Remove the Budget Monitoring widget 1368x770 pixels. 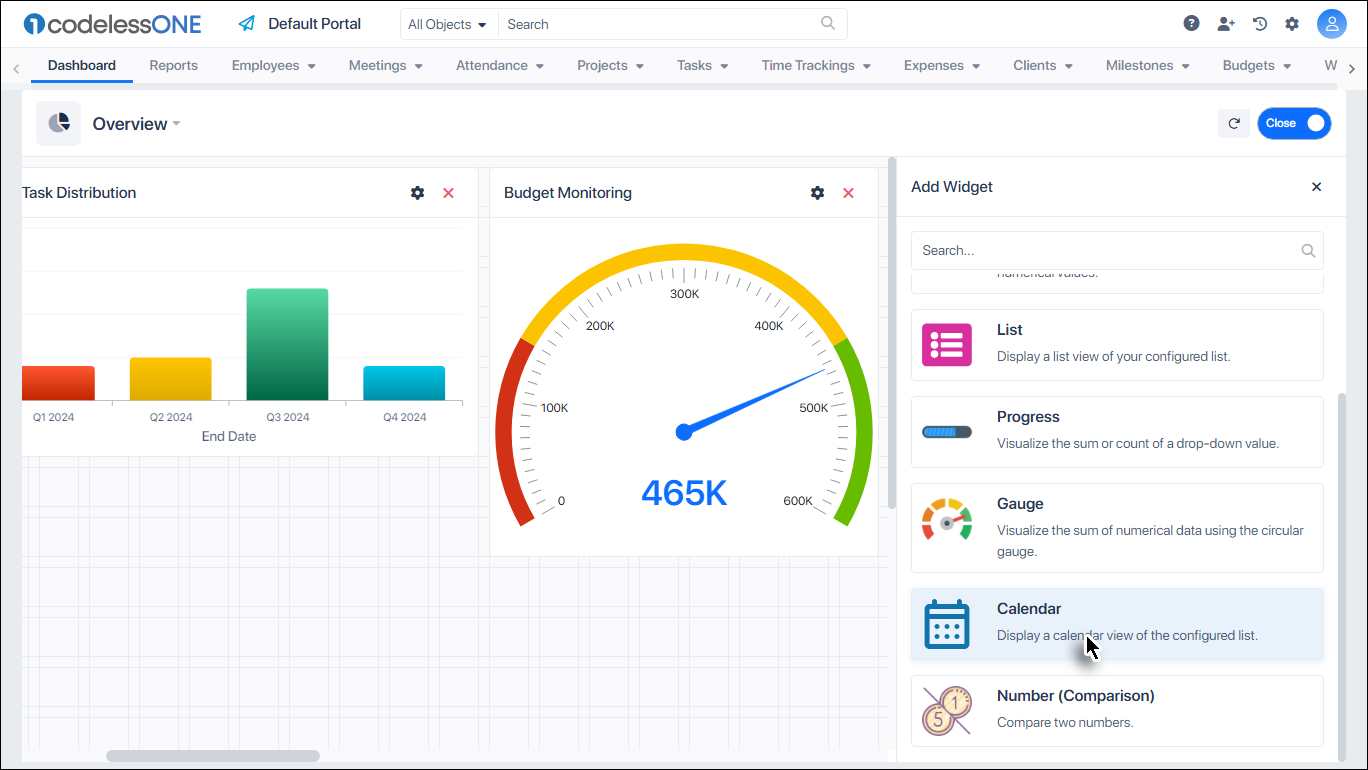coord(848,192)
